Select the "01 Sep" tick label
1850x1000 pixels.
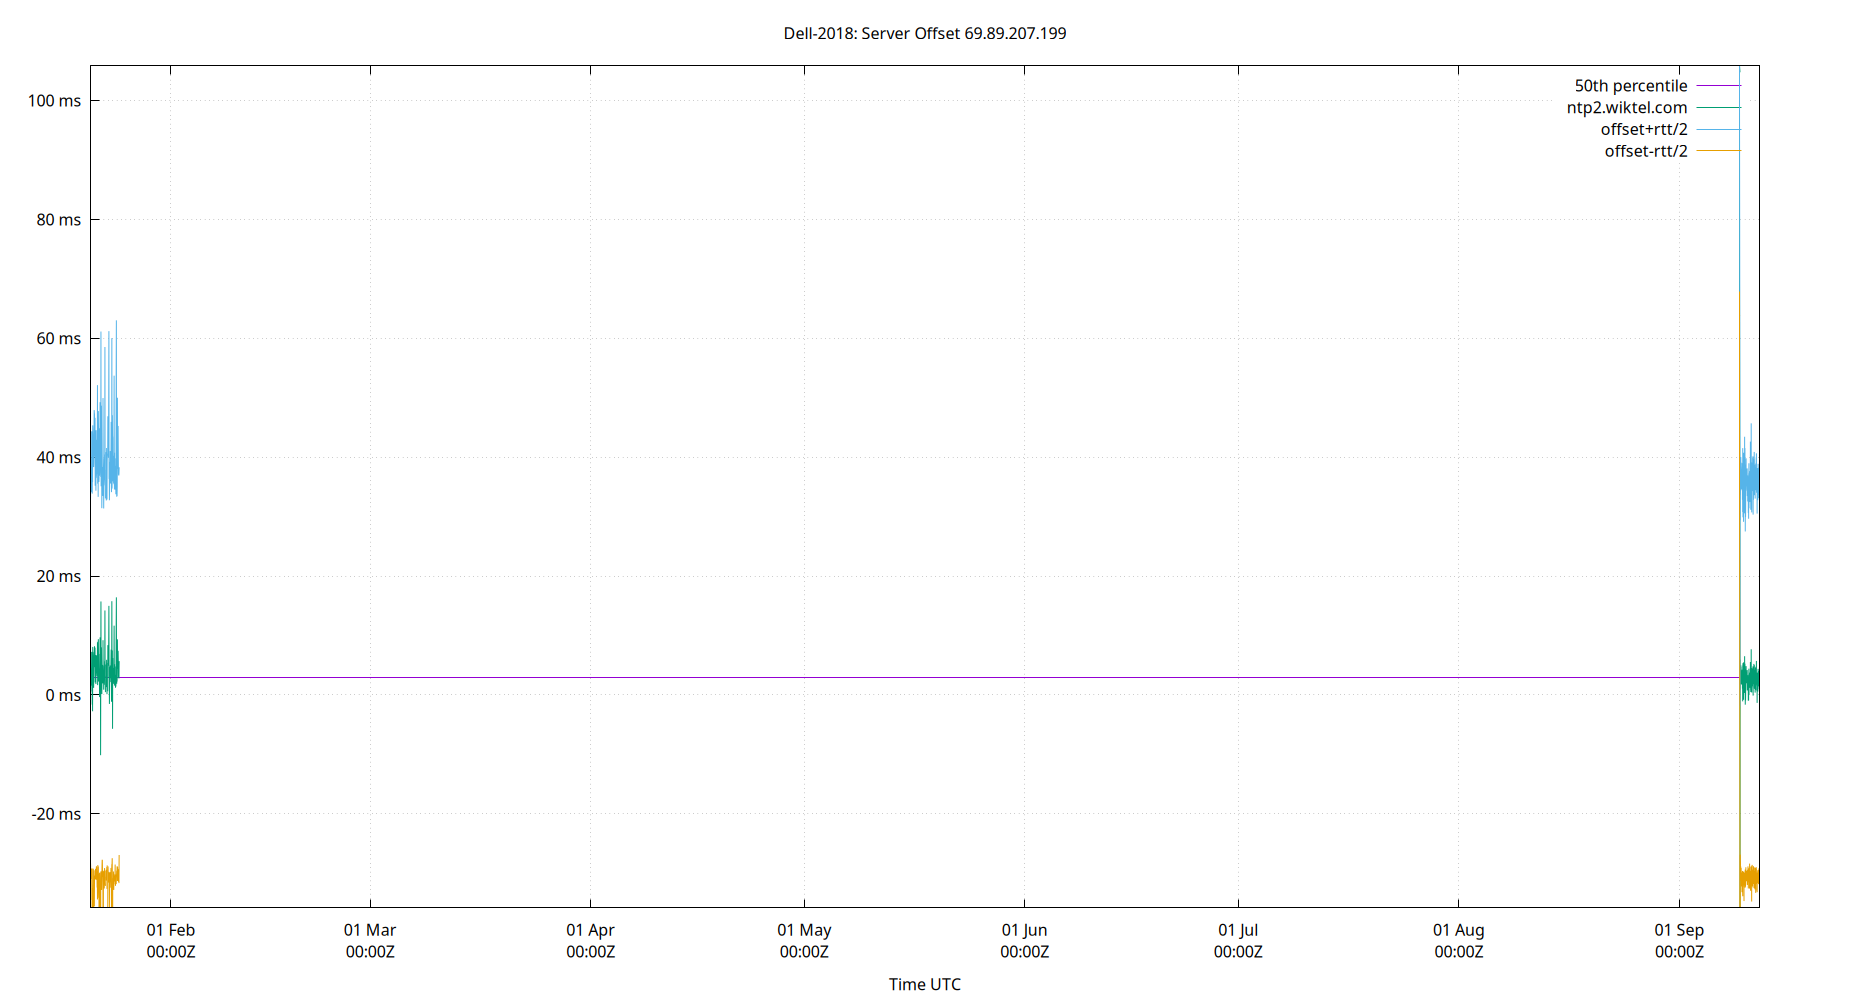(x=1678, y=930)
